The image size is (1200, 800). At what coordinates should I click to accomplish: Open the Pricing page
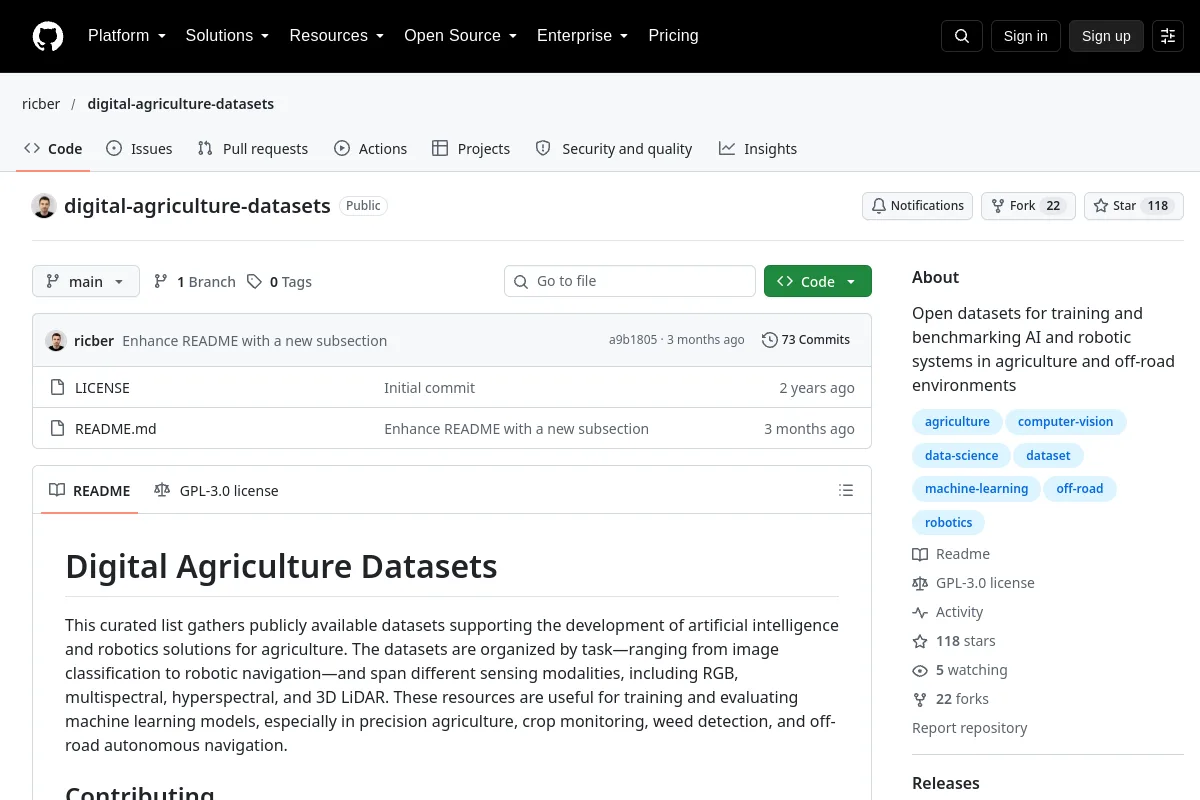pos(673,36)
